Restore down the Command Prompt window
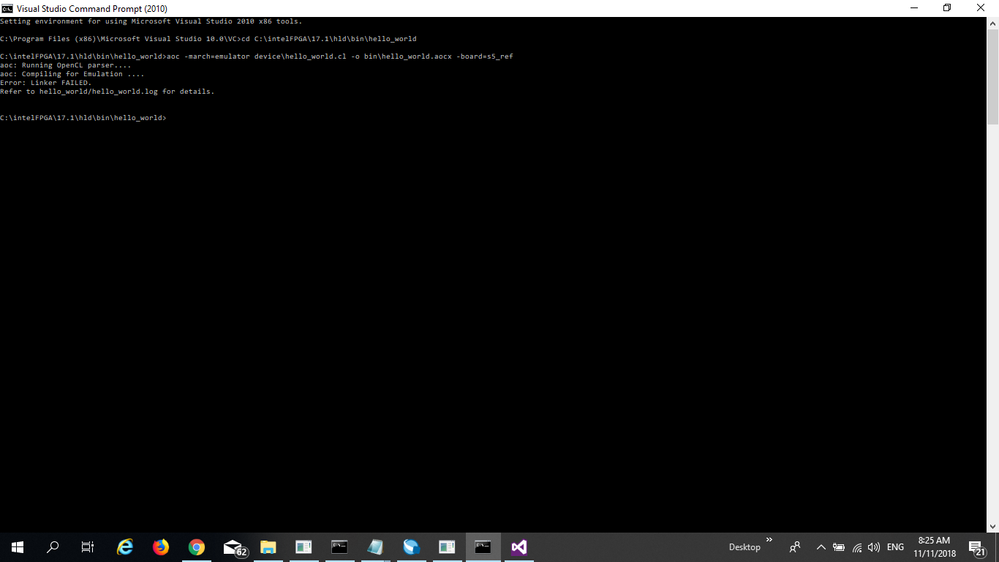999x562 pixels. coord(947,8)
